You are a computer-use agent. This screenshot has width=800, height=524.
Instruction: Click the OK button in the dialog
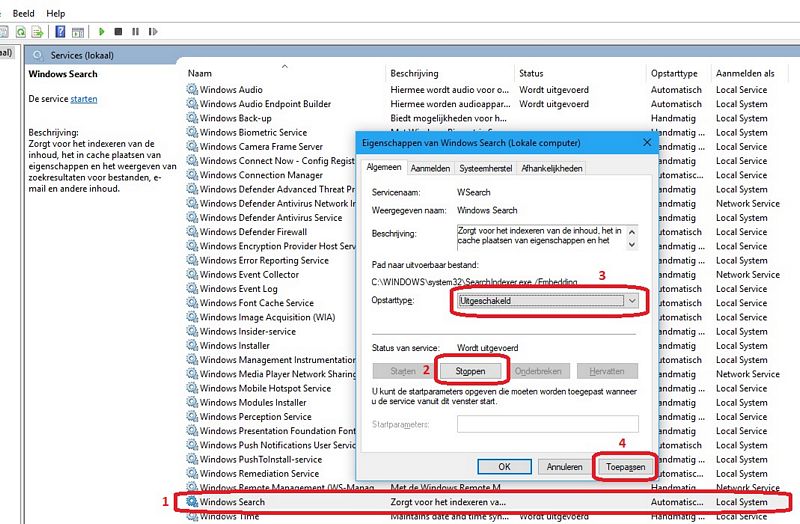click(x=504, y=467)
